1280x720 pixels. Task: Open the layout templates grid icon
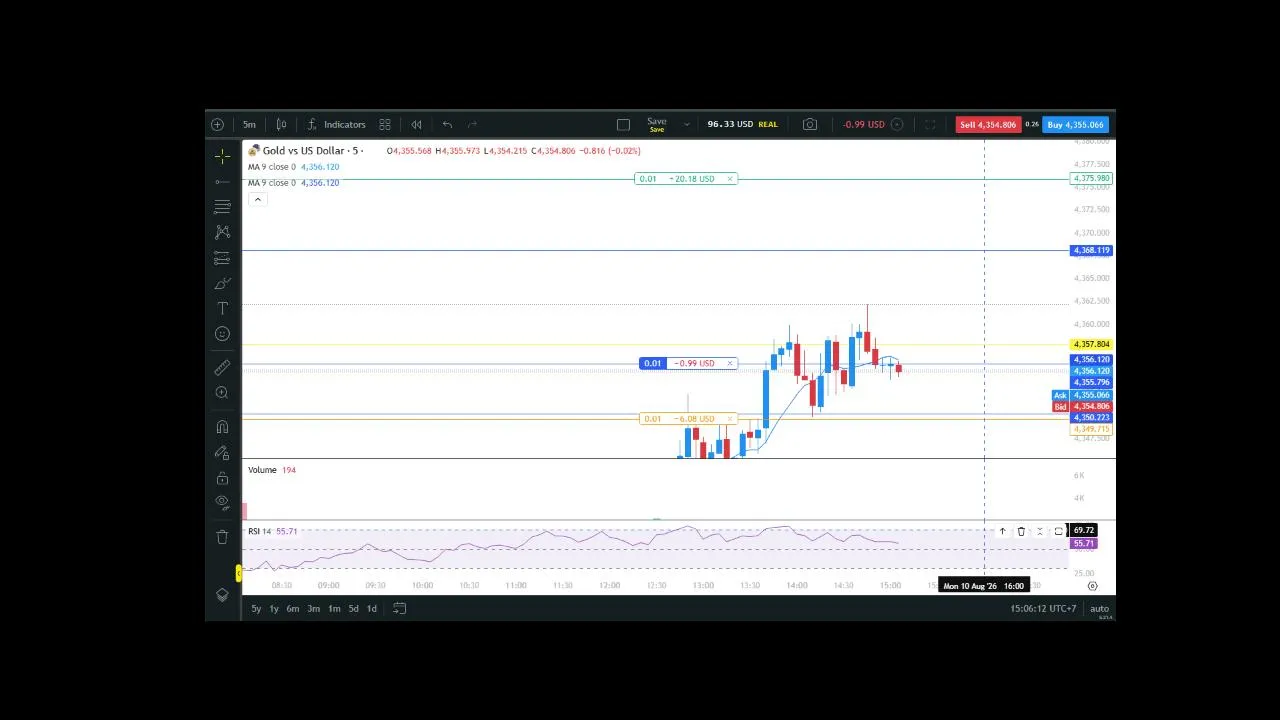point(384,125)
